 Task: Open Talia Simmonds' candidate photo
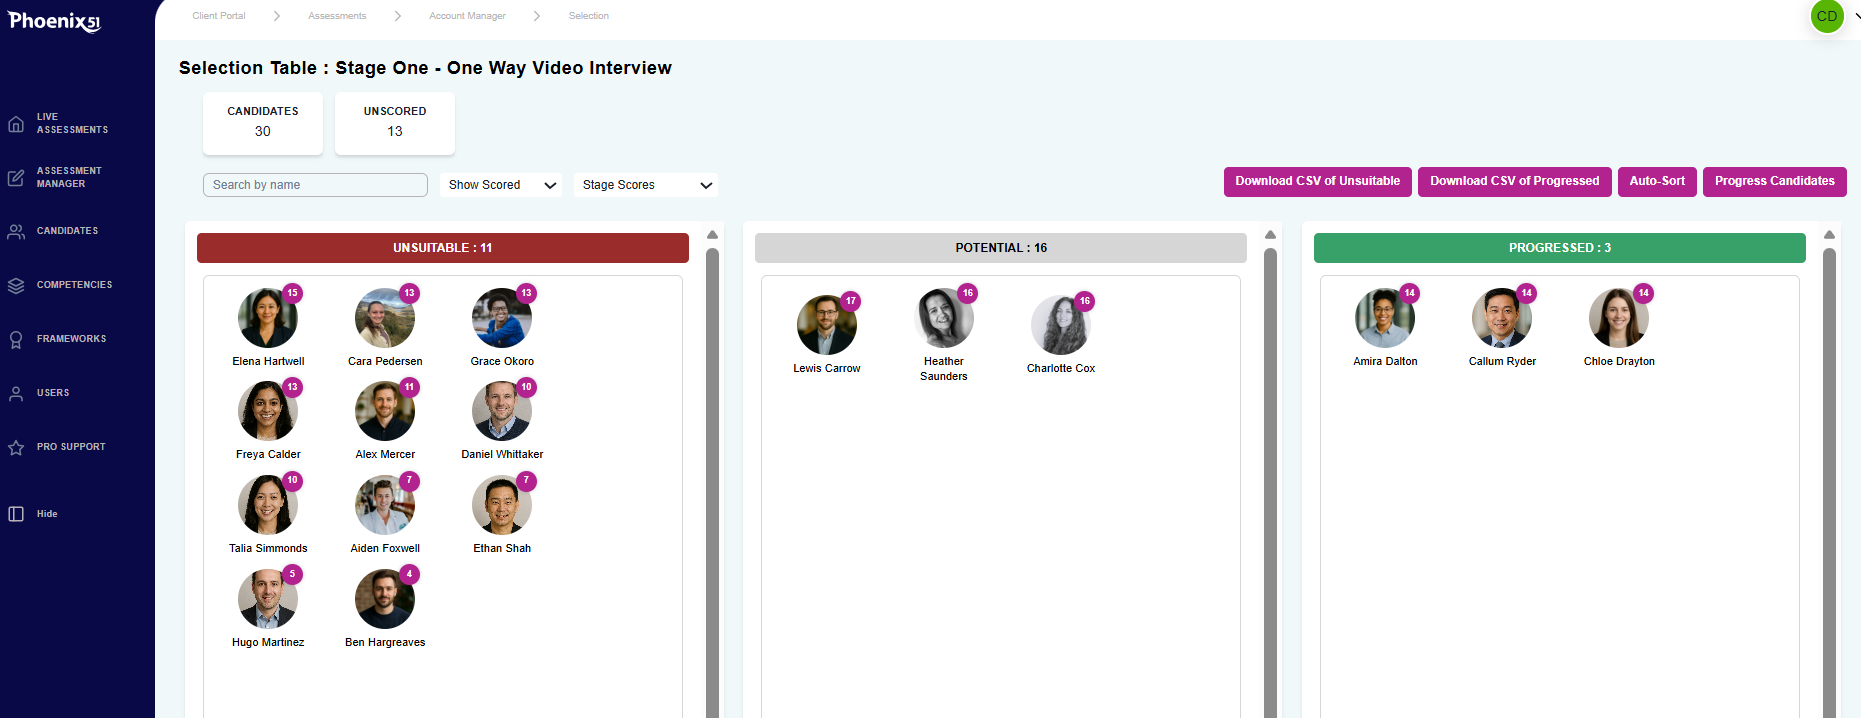click(x=268, y=505)
